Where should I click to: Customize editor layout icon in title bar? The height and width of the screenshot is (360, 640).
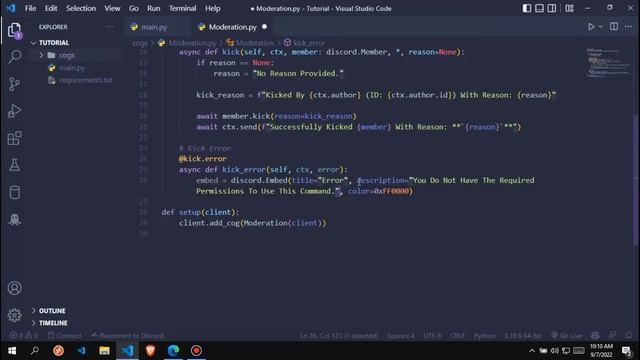tap(569, 8)
